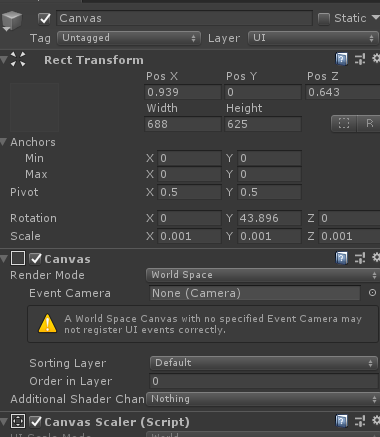Click Anchors Max X field
The image size is (380, 437).
[x=189, y=174]
